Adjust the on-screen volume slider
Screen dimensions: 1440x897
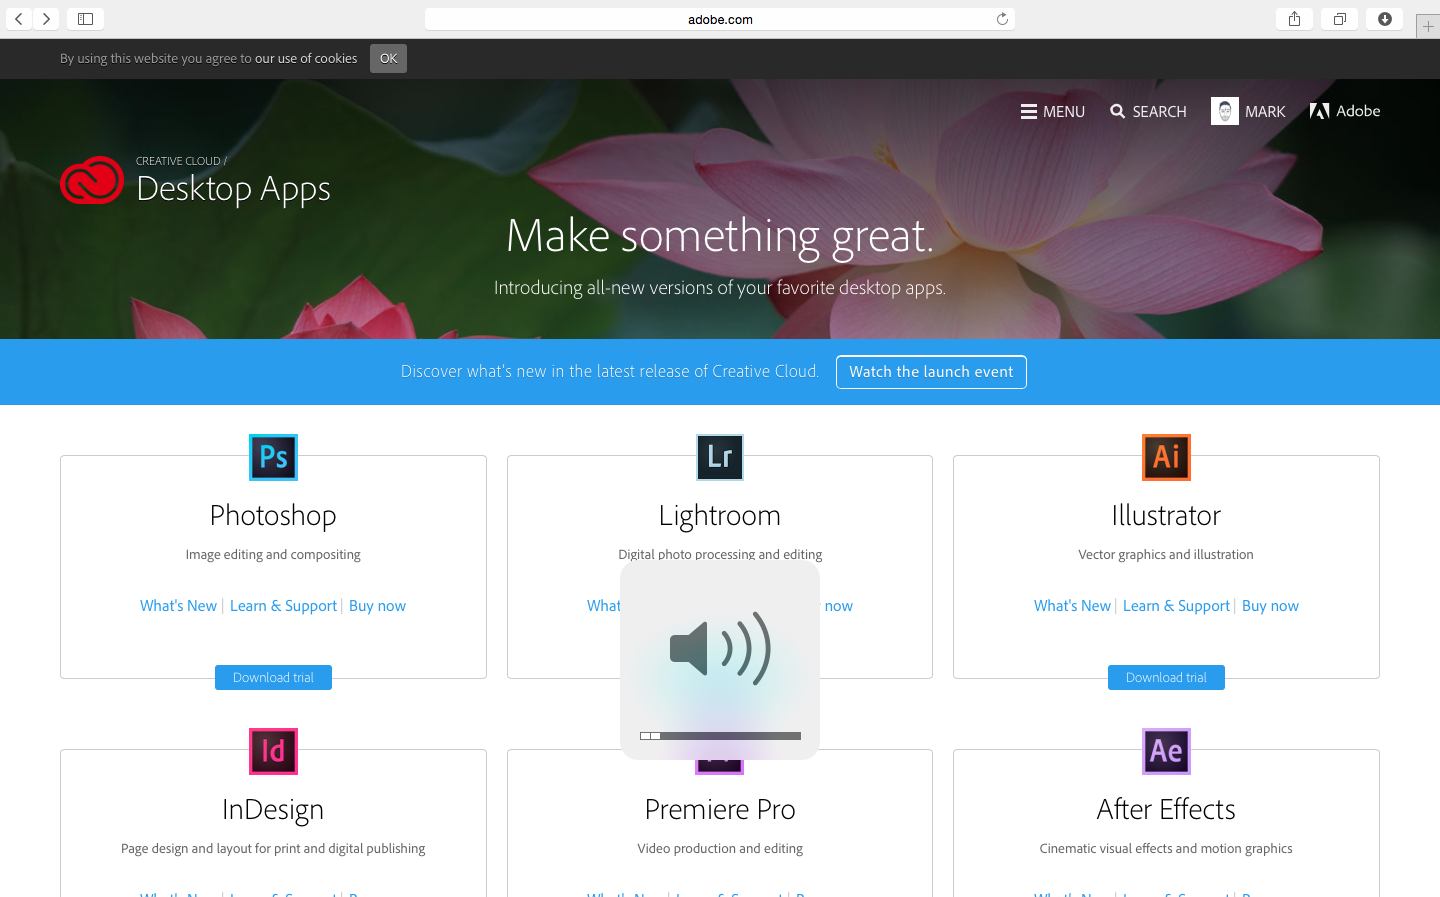pyautogui.click(x=719, y=736)
